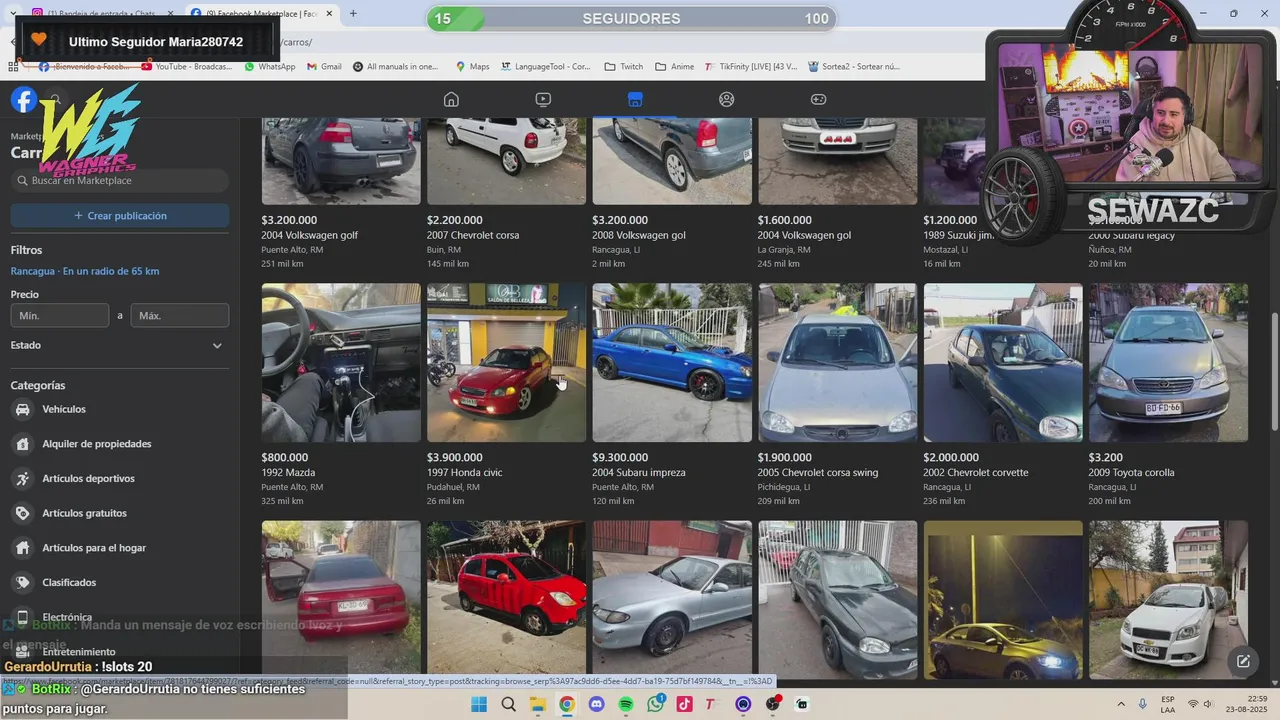The width and height of the screenshot is (1280, 720).
Task: Click the Facebook logo
Action: point(24,99)
